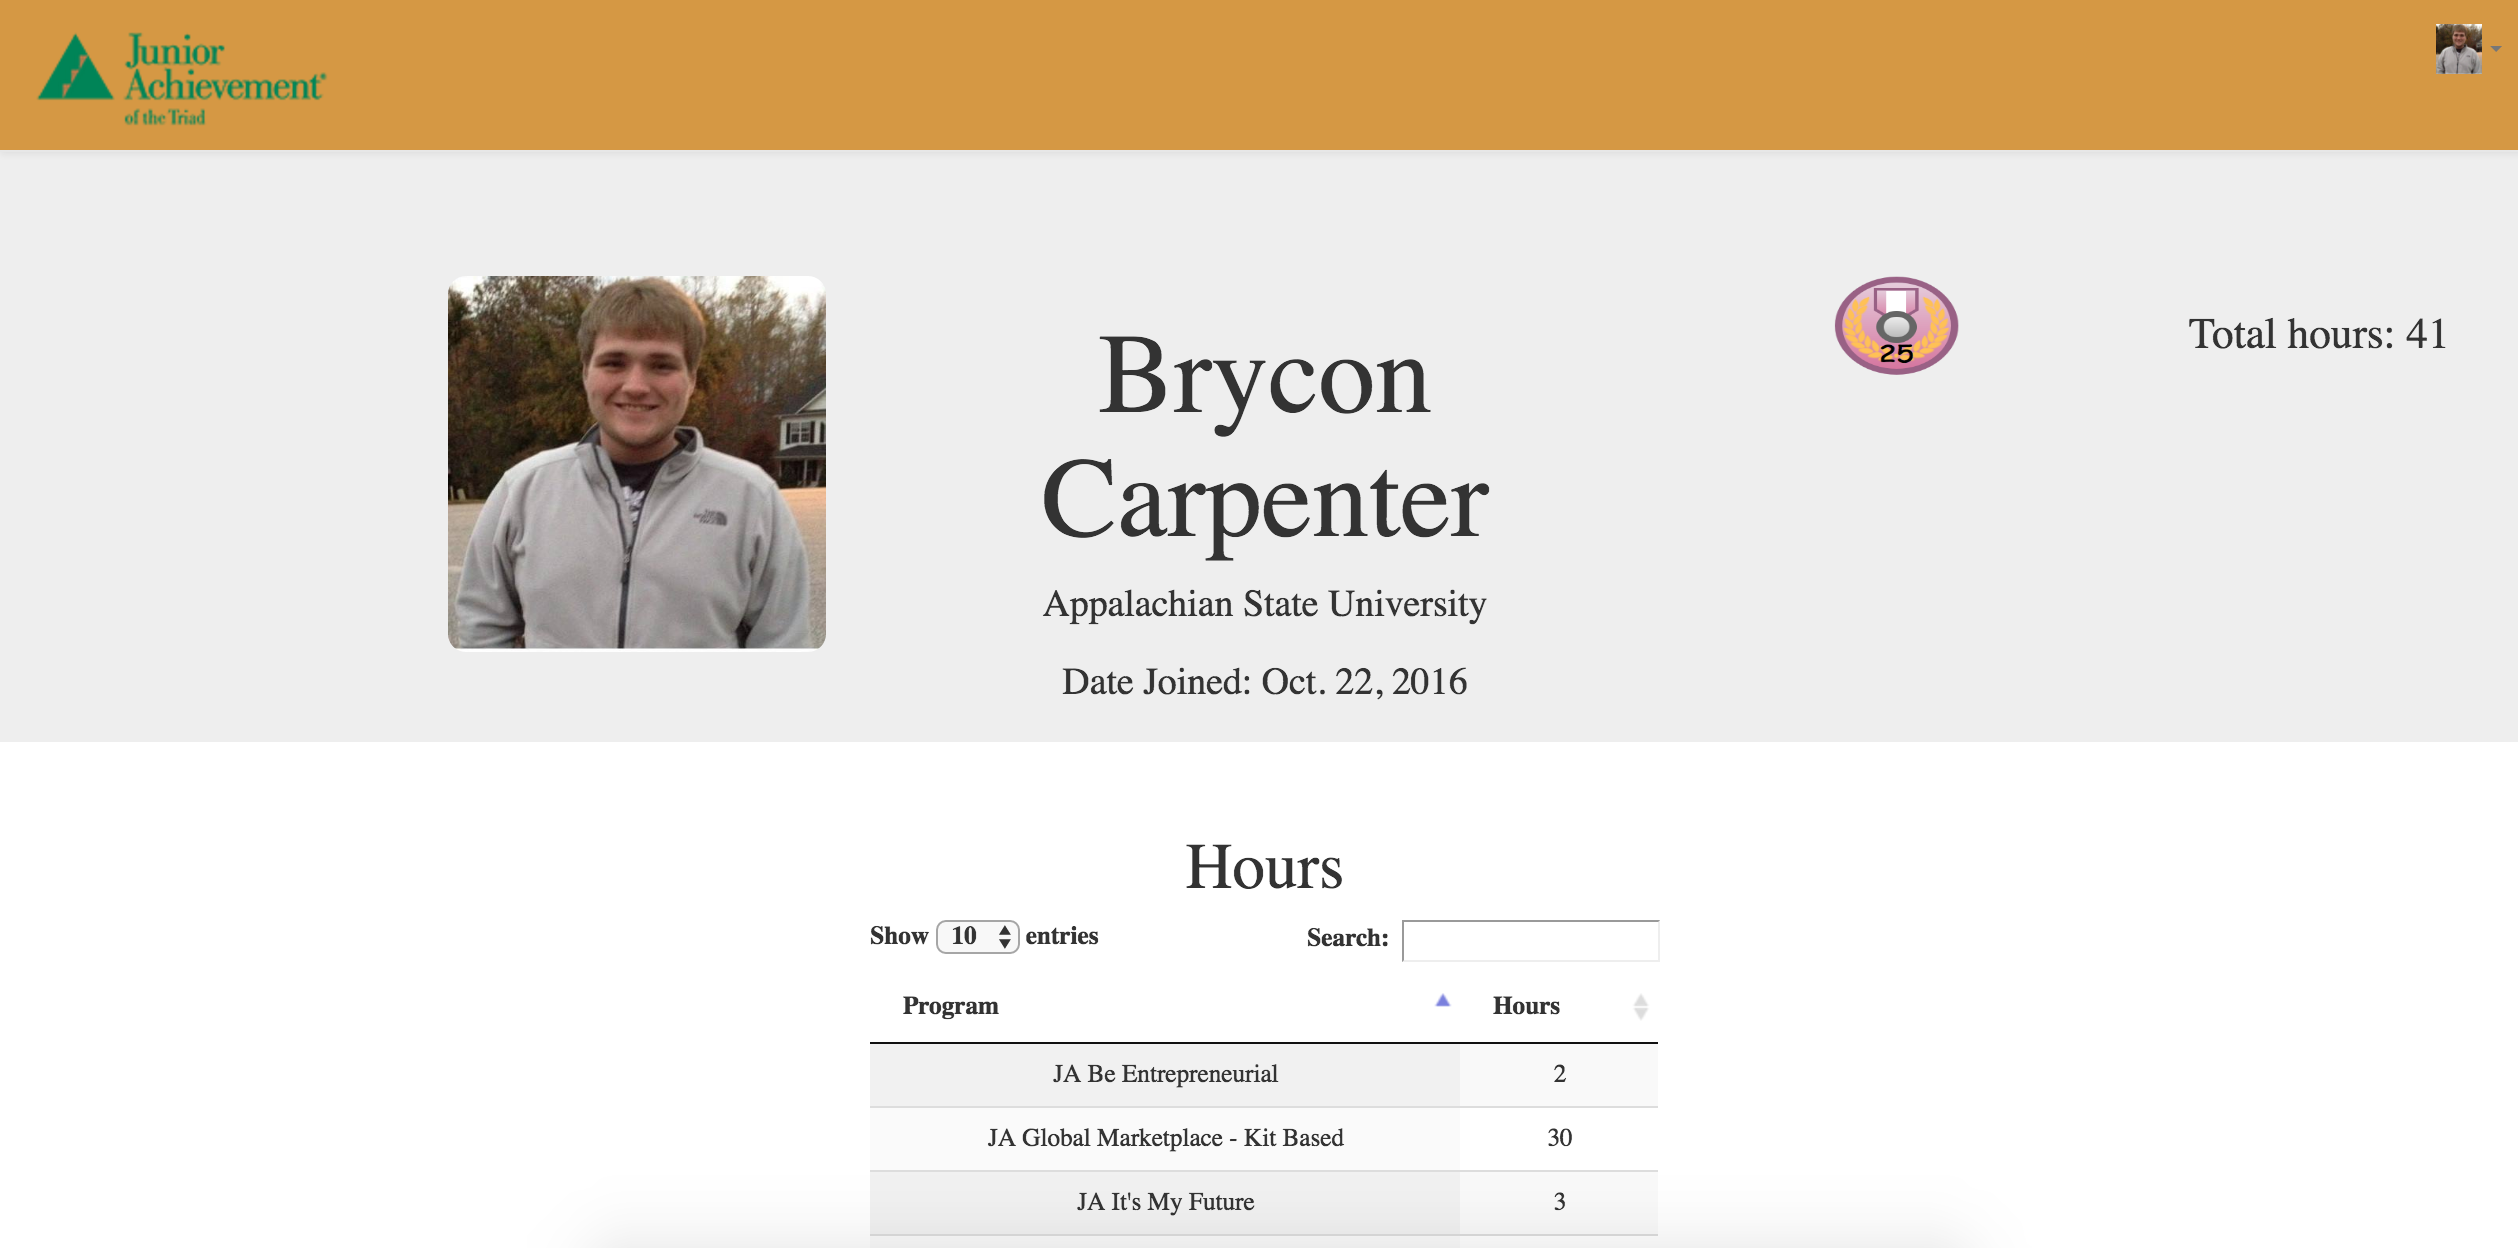
Task: Click the Appalachian State University text
Action: [x=1264, y=604]
